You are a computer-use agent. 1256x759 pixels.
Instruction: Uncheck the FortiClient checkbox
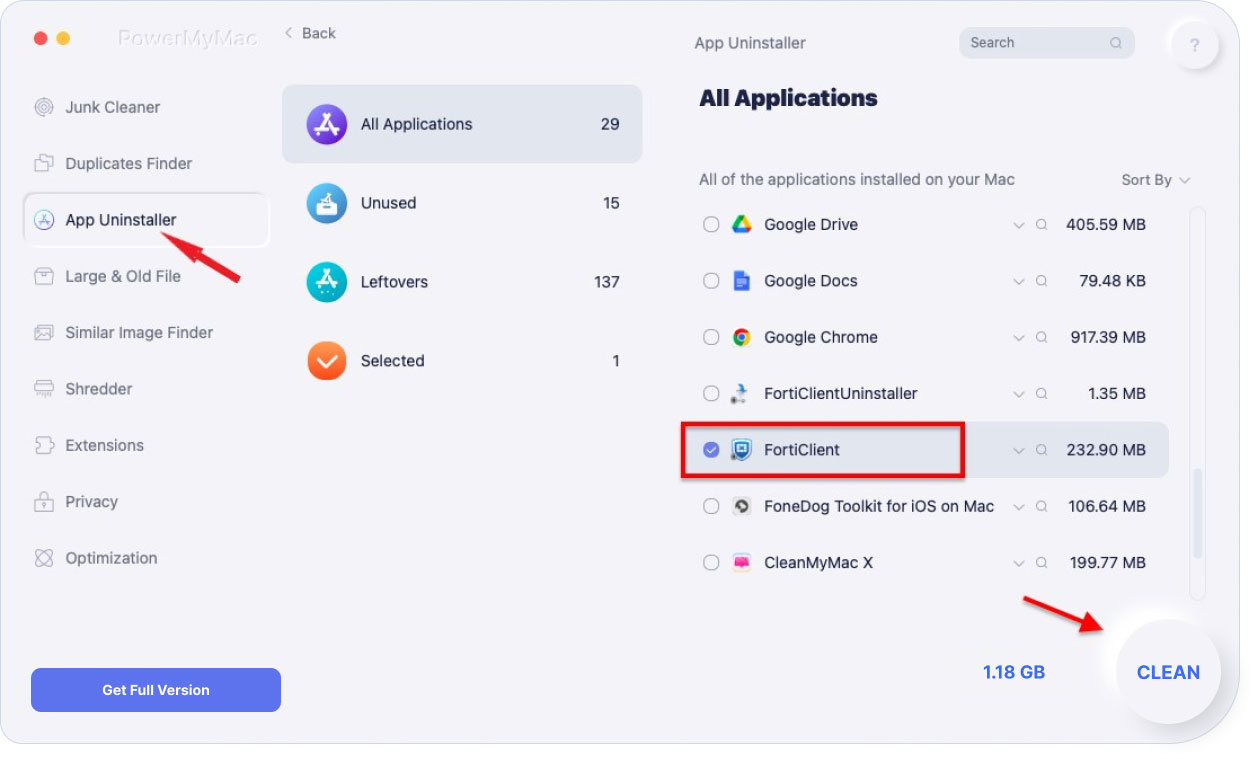(711, 450)
